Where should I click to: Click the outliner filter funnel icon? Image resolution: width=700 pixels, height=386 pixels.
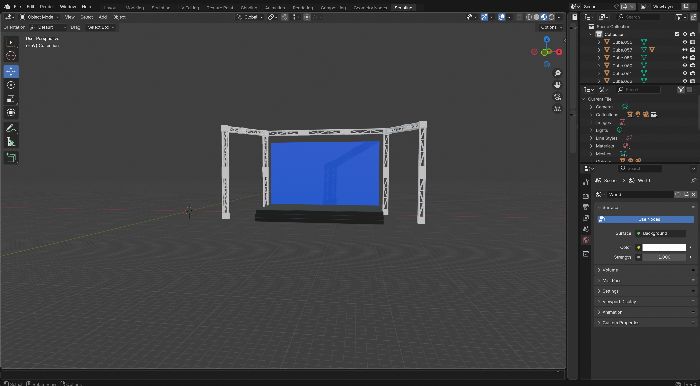click(679, 17)
